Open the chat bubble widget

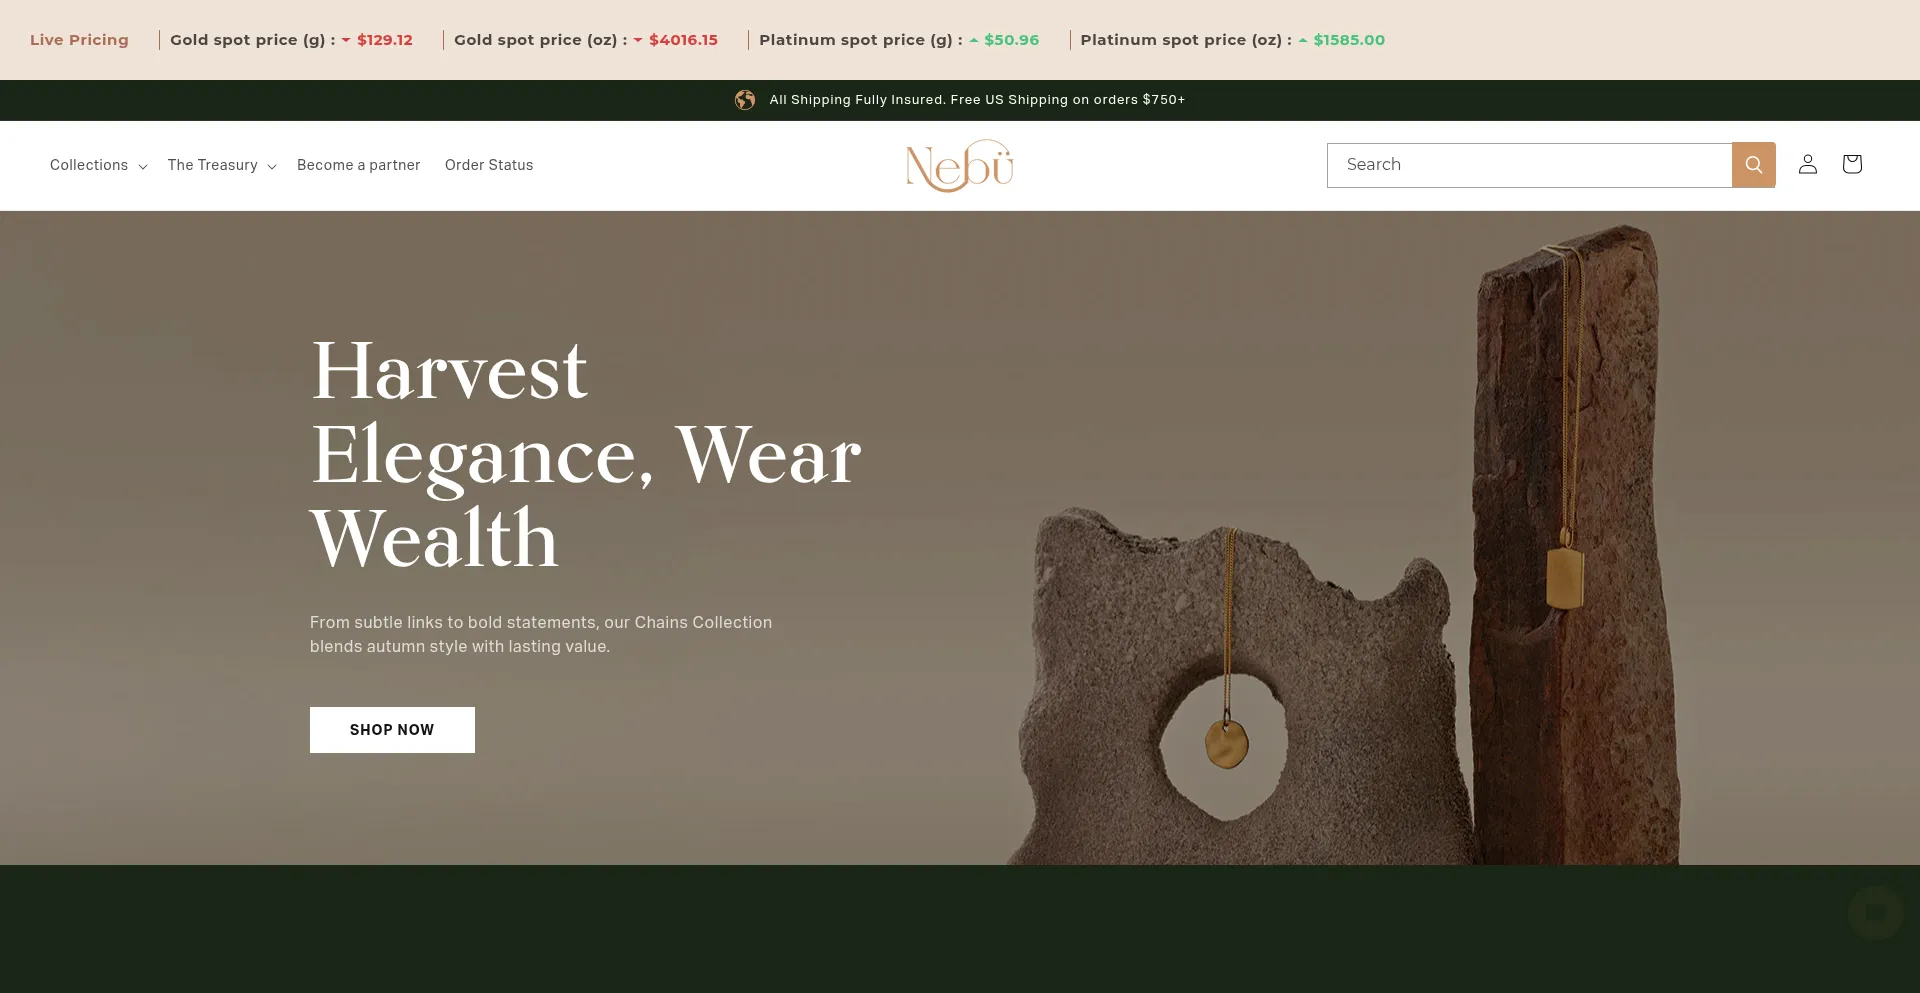point(1875,912)
